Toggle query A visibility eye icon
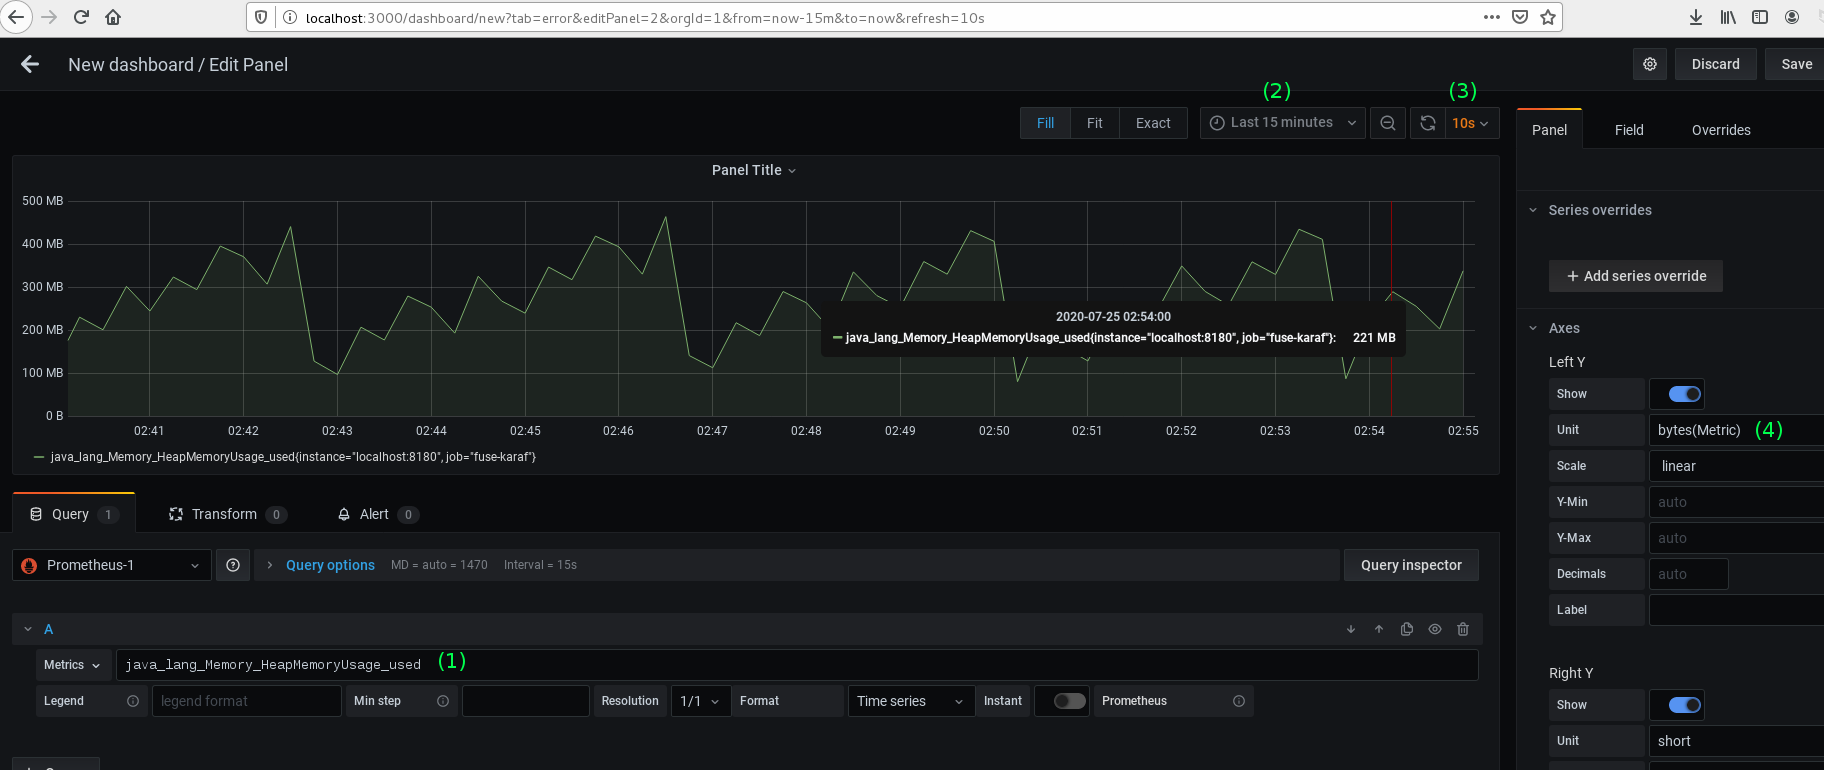 pos(1435,629)
